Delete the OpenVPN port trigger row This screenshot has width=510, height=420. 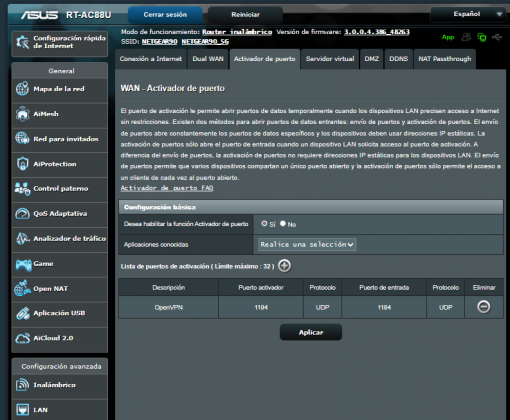point(484,307)
